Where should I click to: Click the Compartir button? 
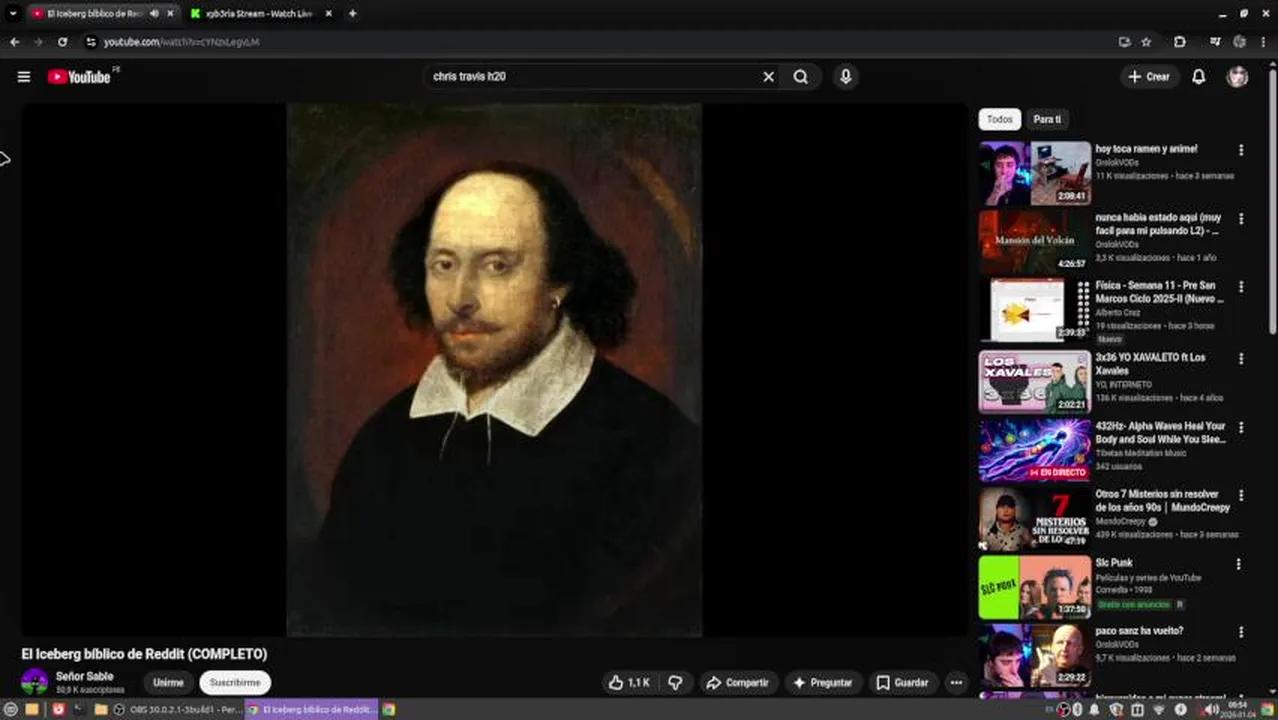(738, 683)
